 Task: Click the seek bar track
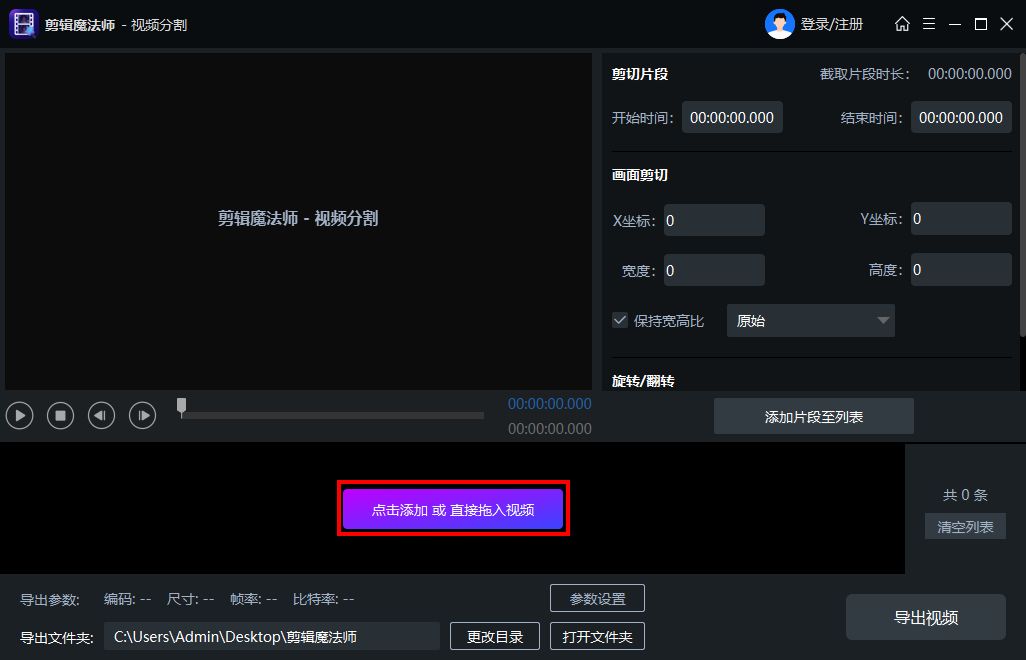click(x=332, y=415)
